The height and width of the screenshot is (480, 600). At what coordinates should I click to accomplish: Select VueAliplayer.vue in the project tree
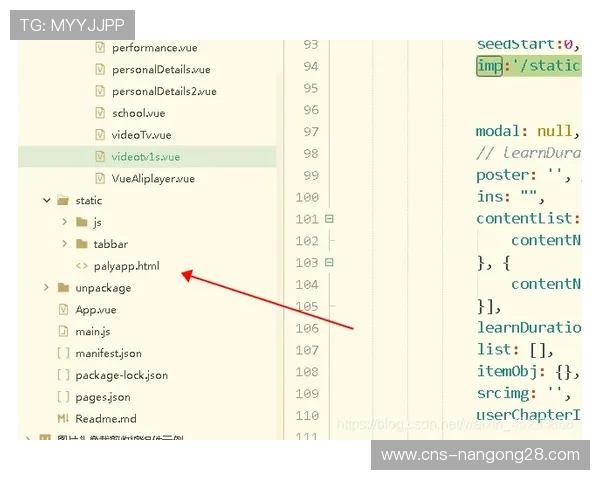(153, 179)
